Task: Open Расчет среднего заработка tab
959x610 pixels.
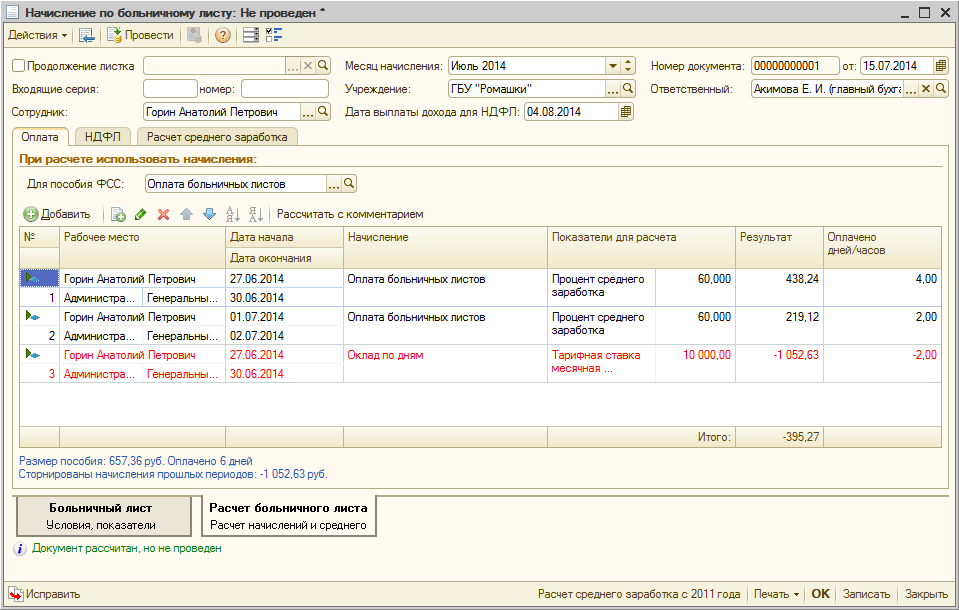Action: click(x=217, y=137)
